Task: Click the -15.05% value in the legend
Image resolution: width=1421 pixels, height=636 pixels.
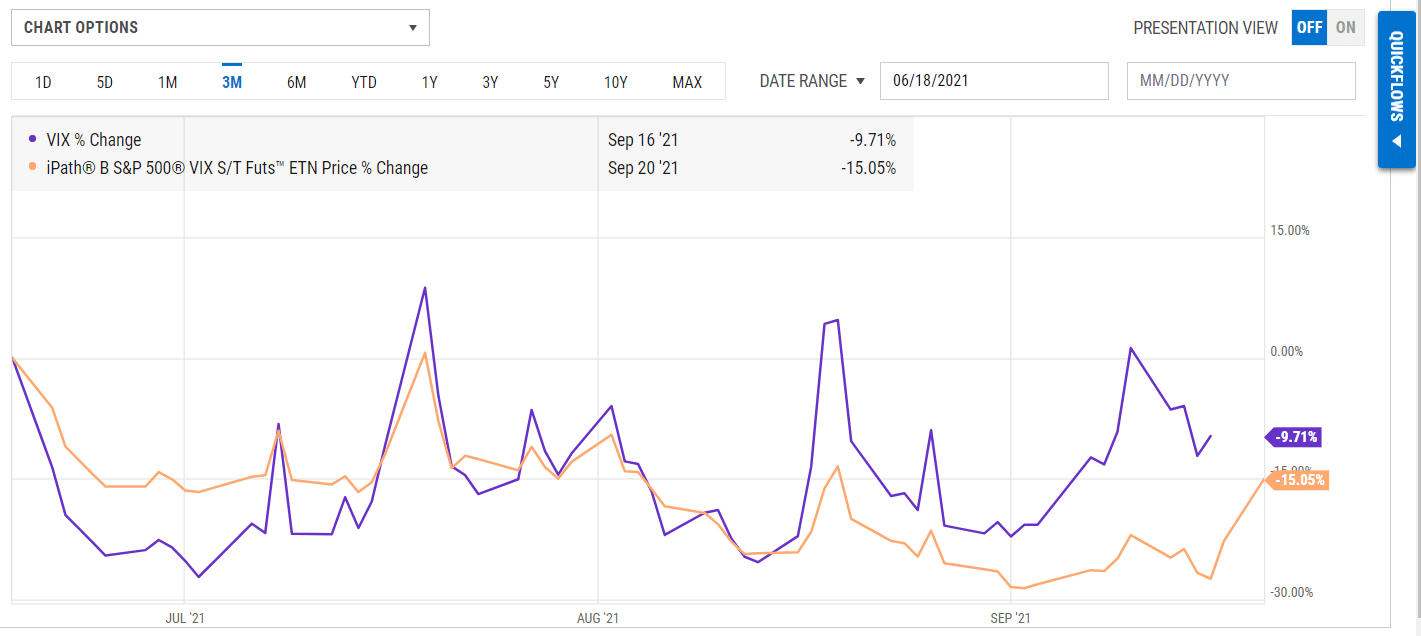Action: coord(867,168)
